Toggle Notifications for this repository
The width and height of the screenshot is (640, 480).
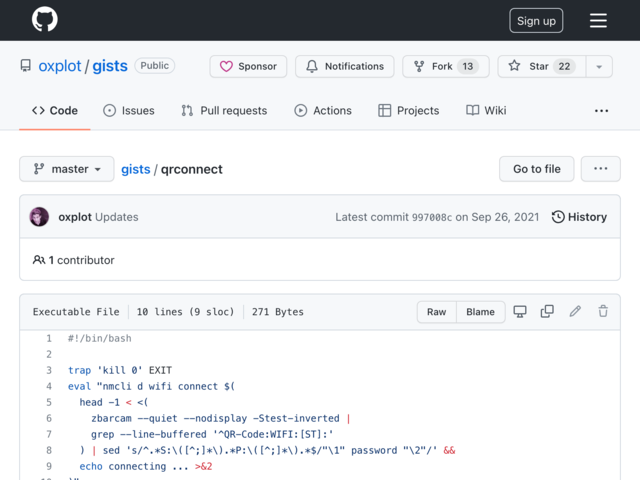(x=344, y=67)
